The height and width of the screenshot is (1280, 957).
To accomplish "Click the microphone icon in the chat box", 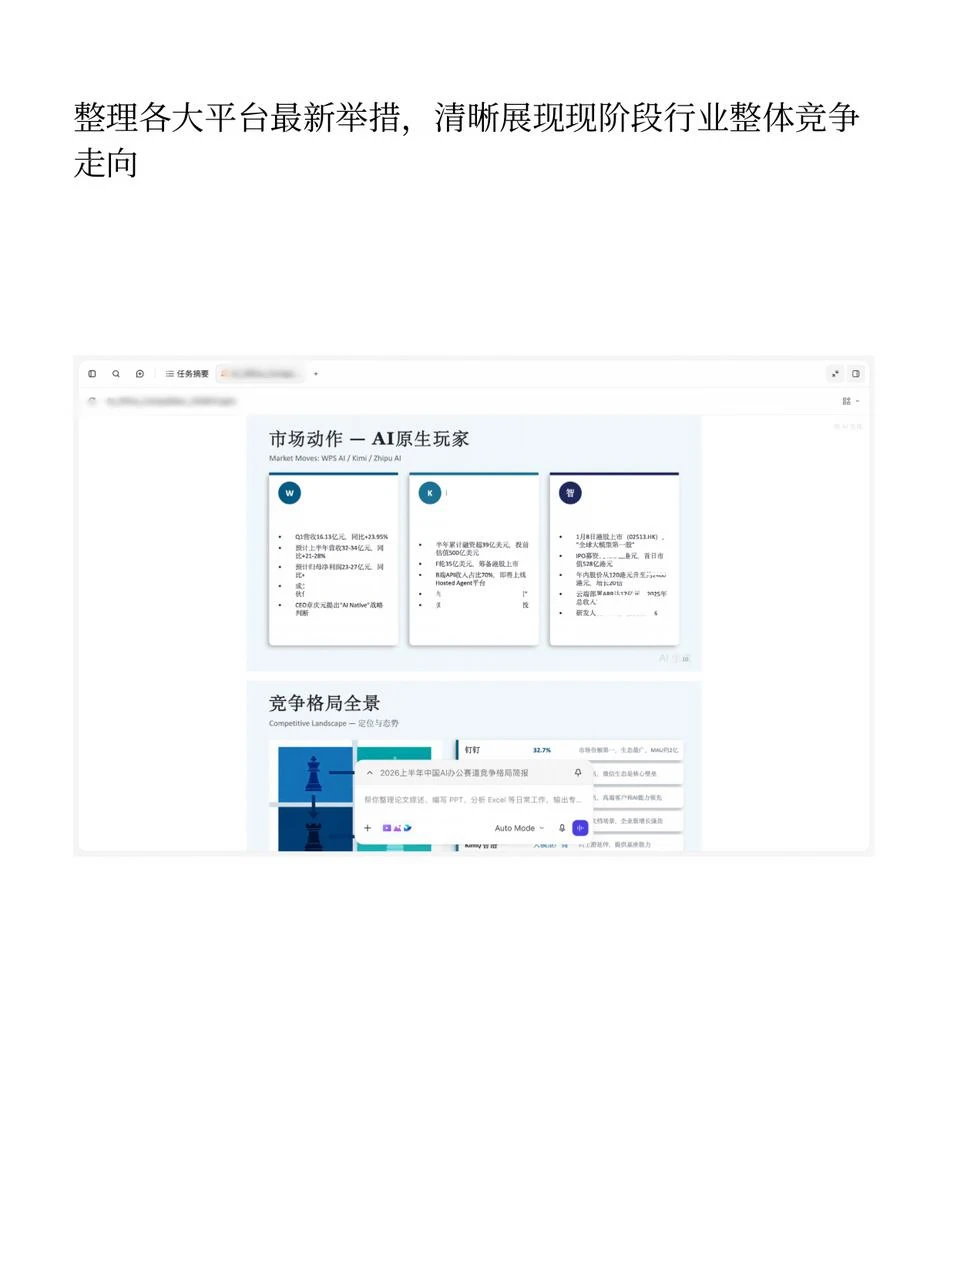I will pos(562,828).
